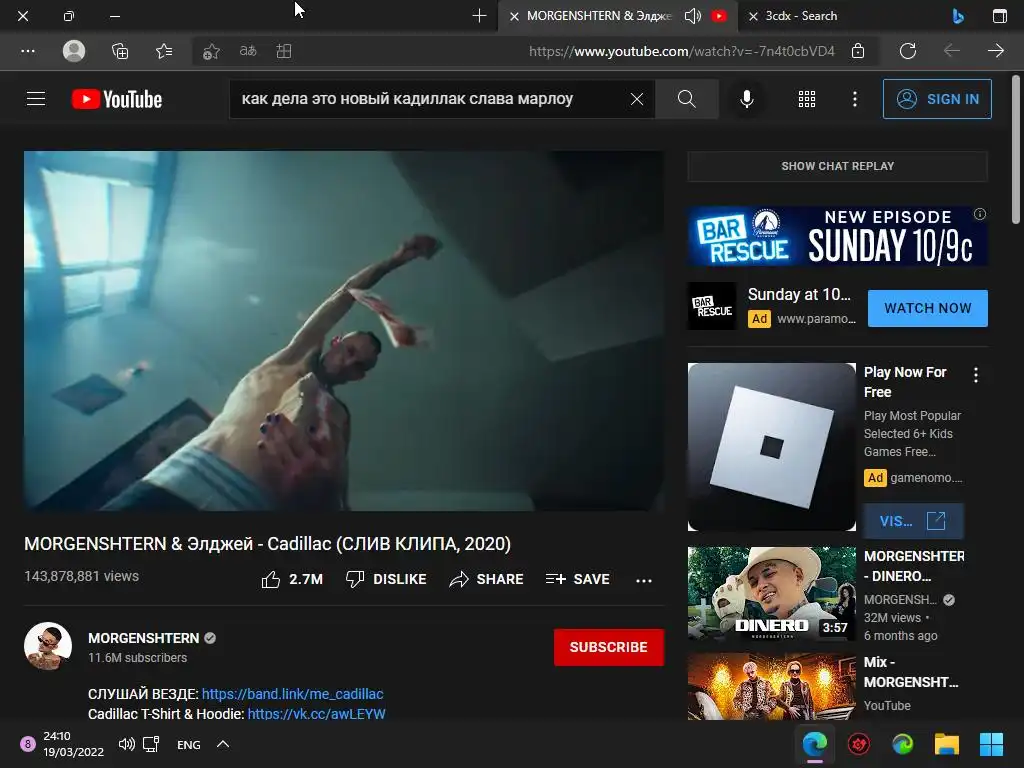Open the apps available icon in address bar
Viewport: 1024px width, 768px height.
[x=283, y=51]
